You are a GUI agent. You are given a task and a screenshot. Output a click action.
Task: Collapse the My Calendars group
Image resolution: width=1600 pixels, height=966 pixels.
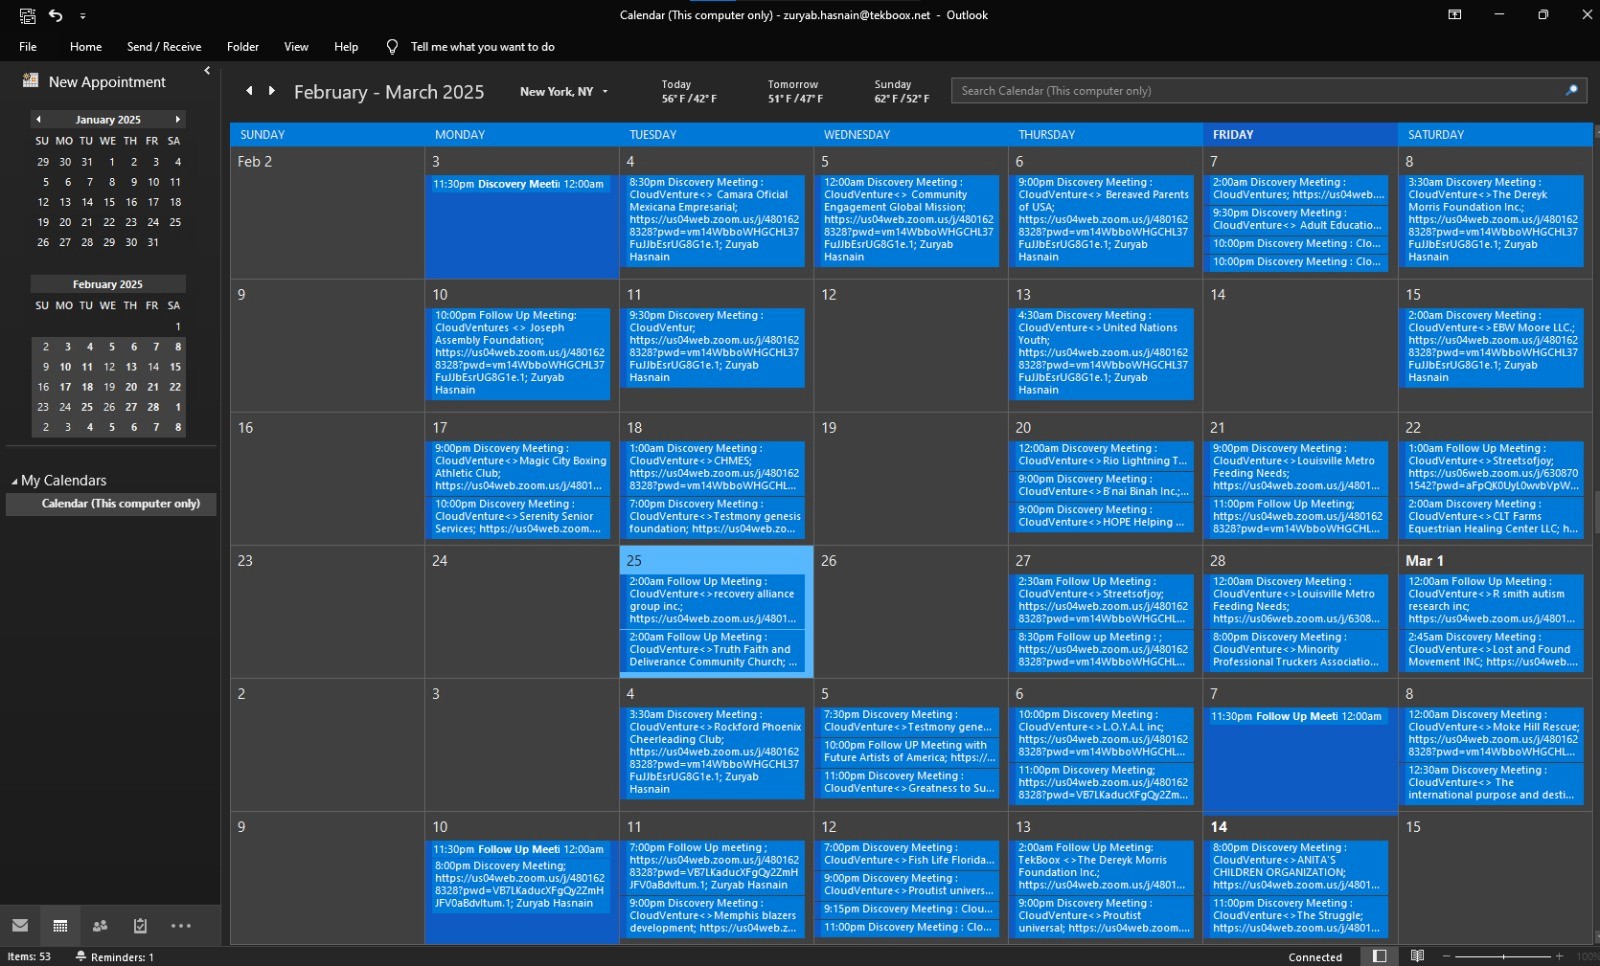click(14, 481)
